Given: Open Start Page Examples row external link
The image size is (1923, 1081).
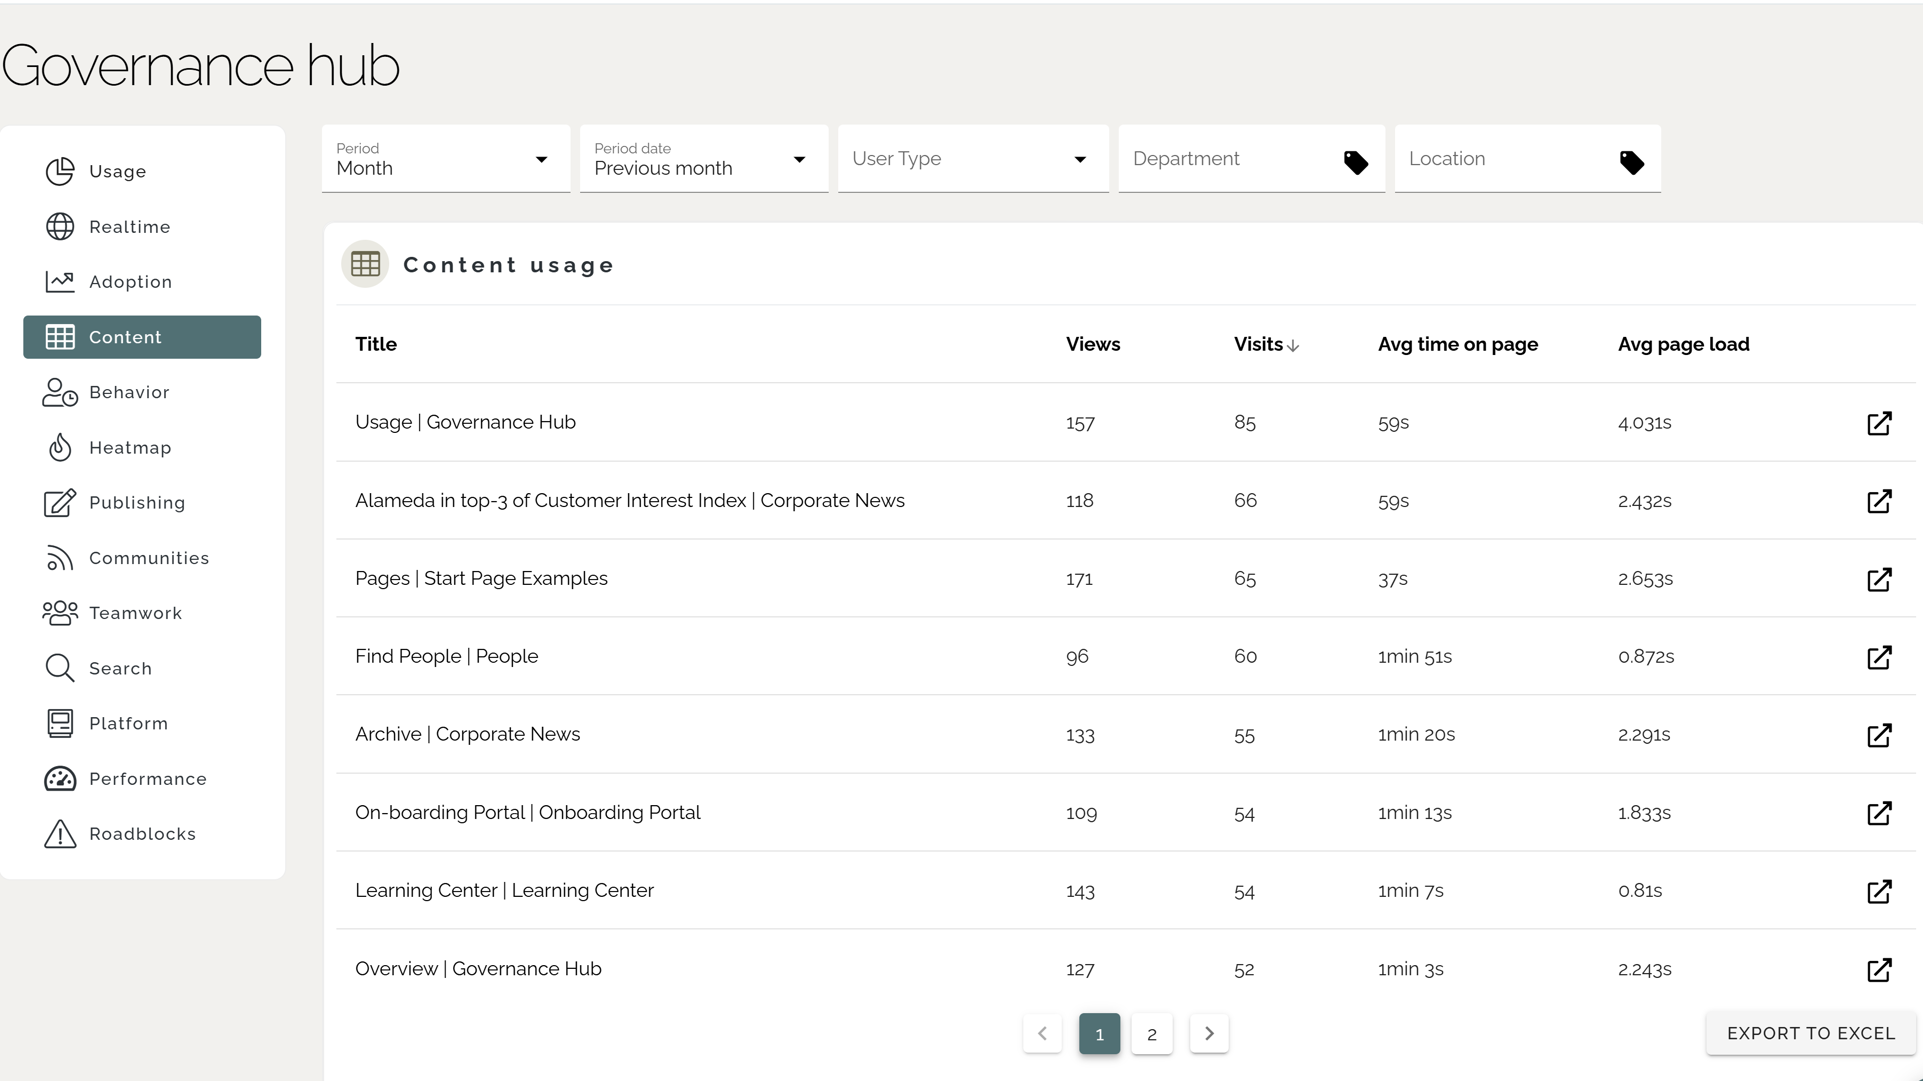Looking at the screenshot, I should click(x=1879, y=579).
